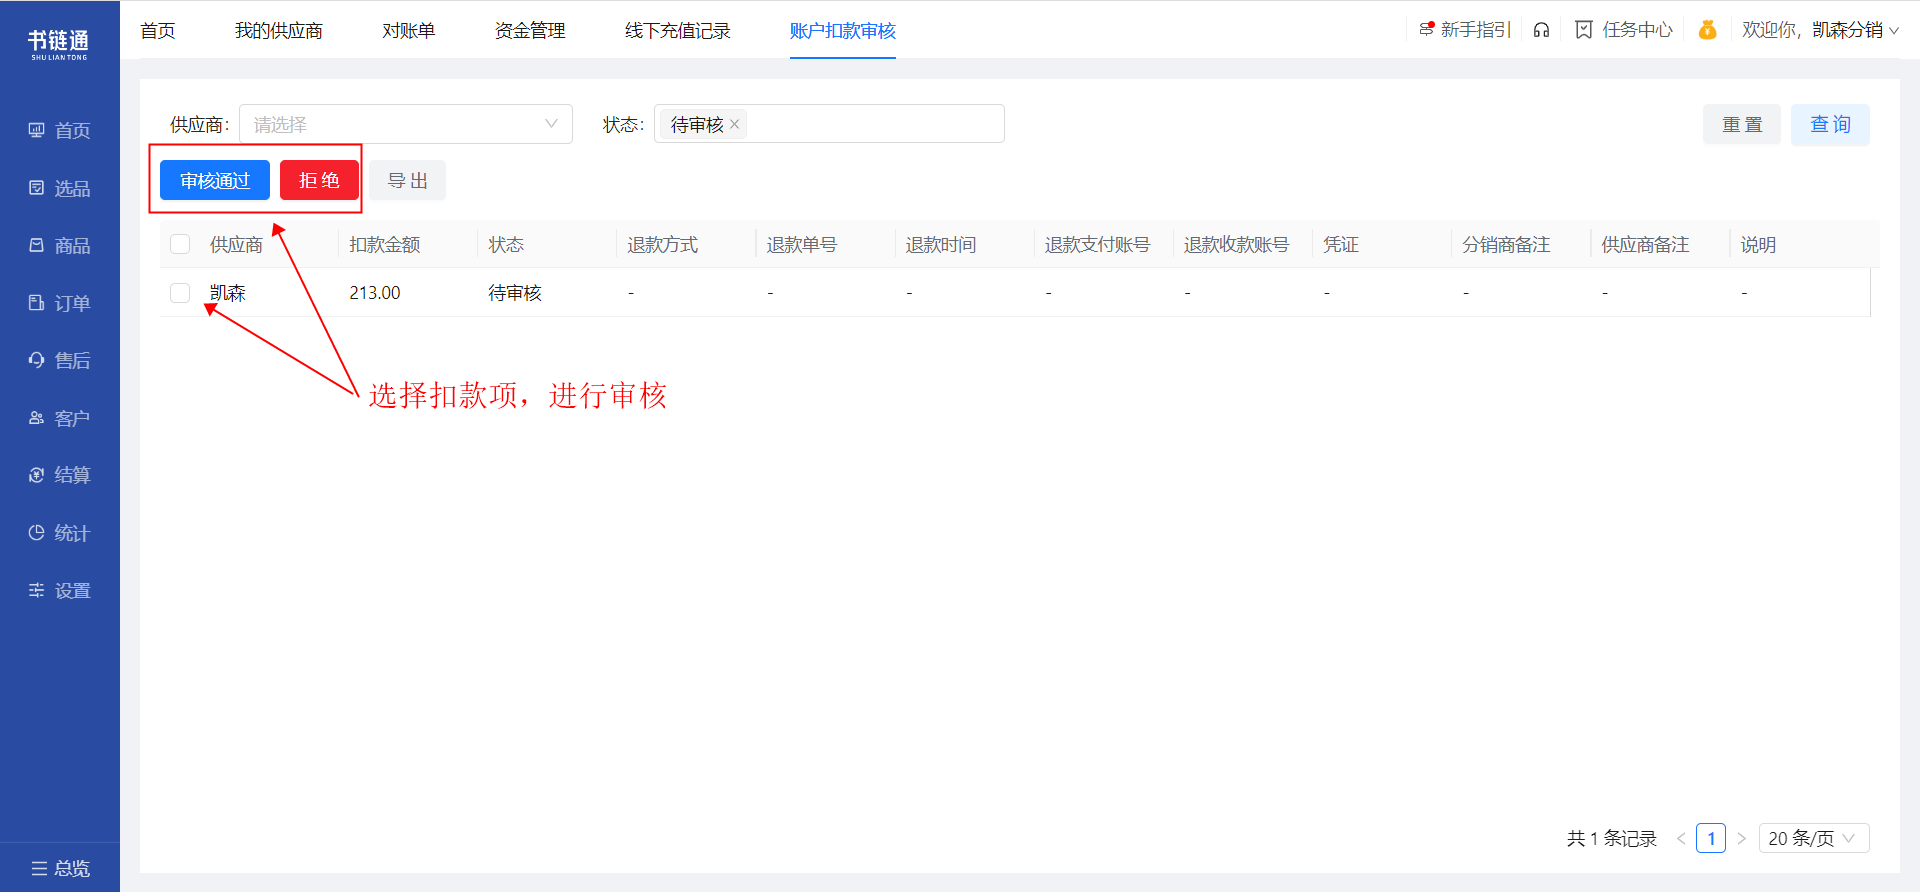Image resolution: width=1920 pixels, height=892 pixels.
Task: Click the 说明 column header
Action: (x=1758, y=244)
